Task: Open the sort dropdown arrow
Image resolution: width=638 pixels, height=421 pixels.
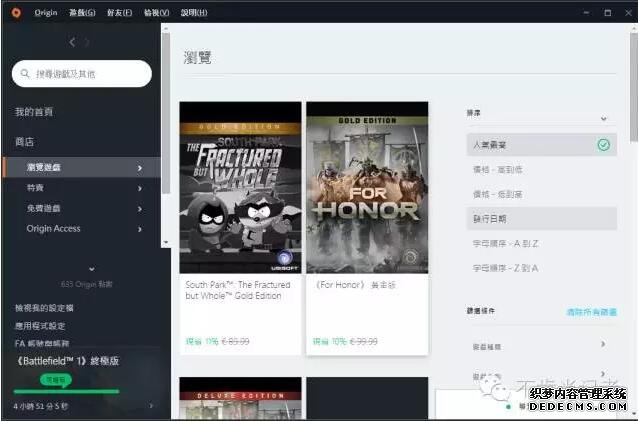Action: [603, 119]
